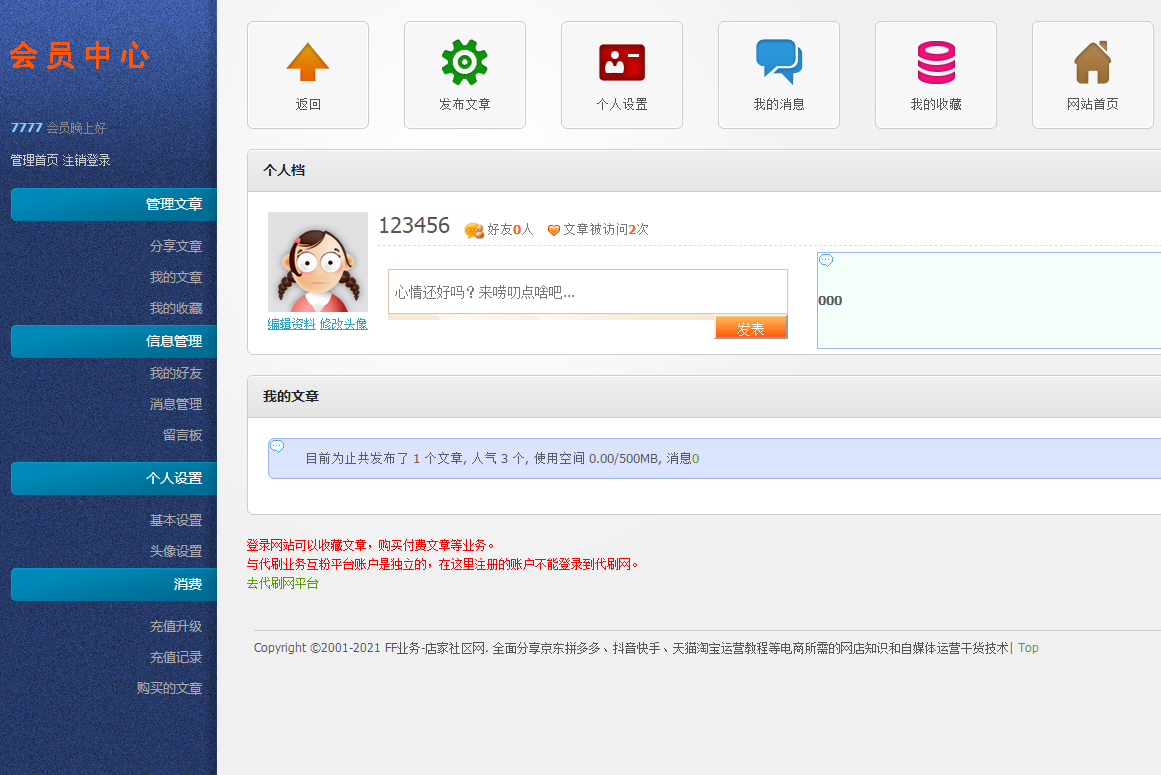This screenshot has height=775, width=1161.
Task: Click the mood status input field
Action: click(587, 292)
